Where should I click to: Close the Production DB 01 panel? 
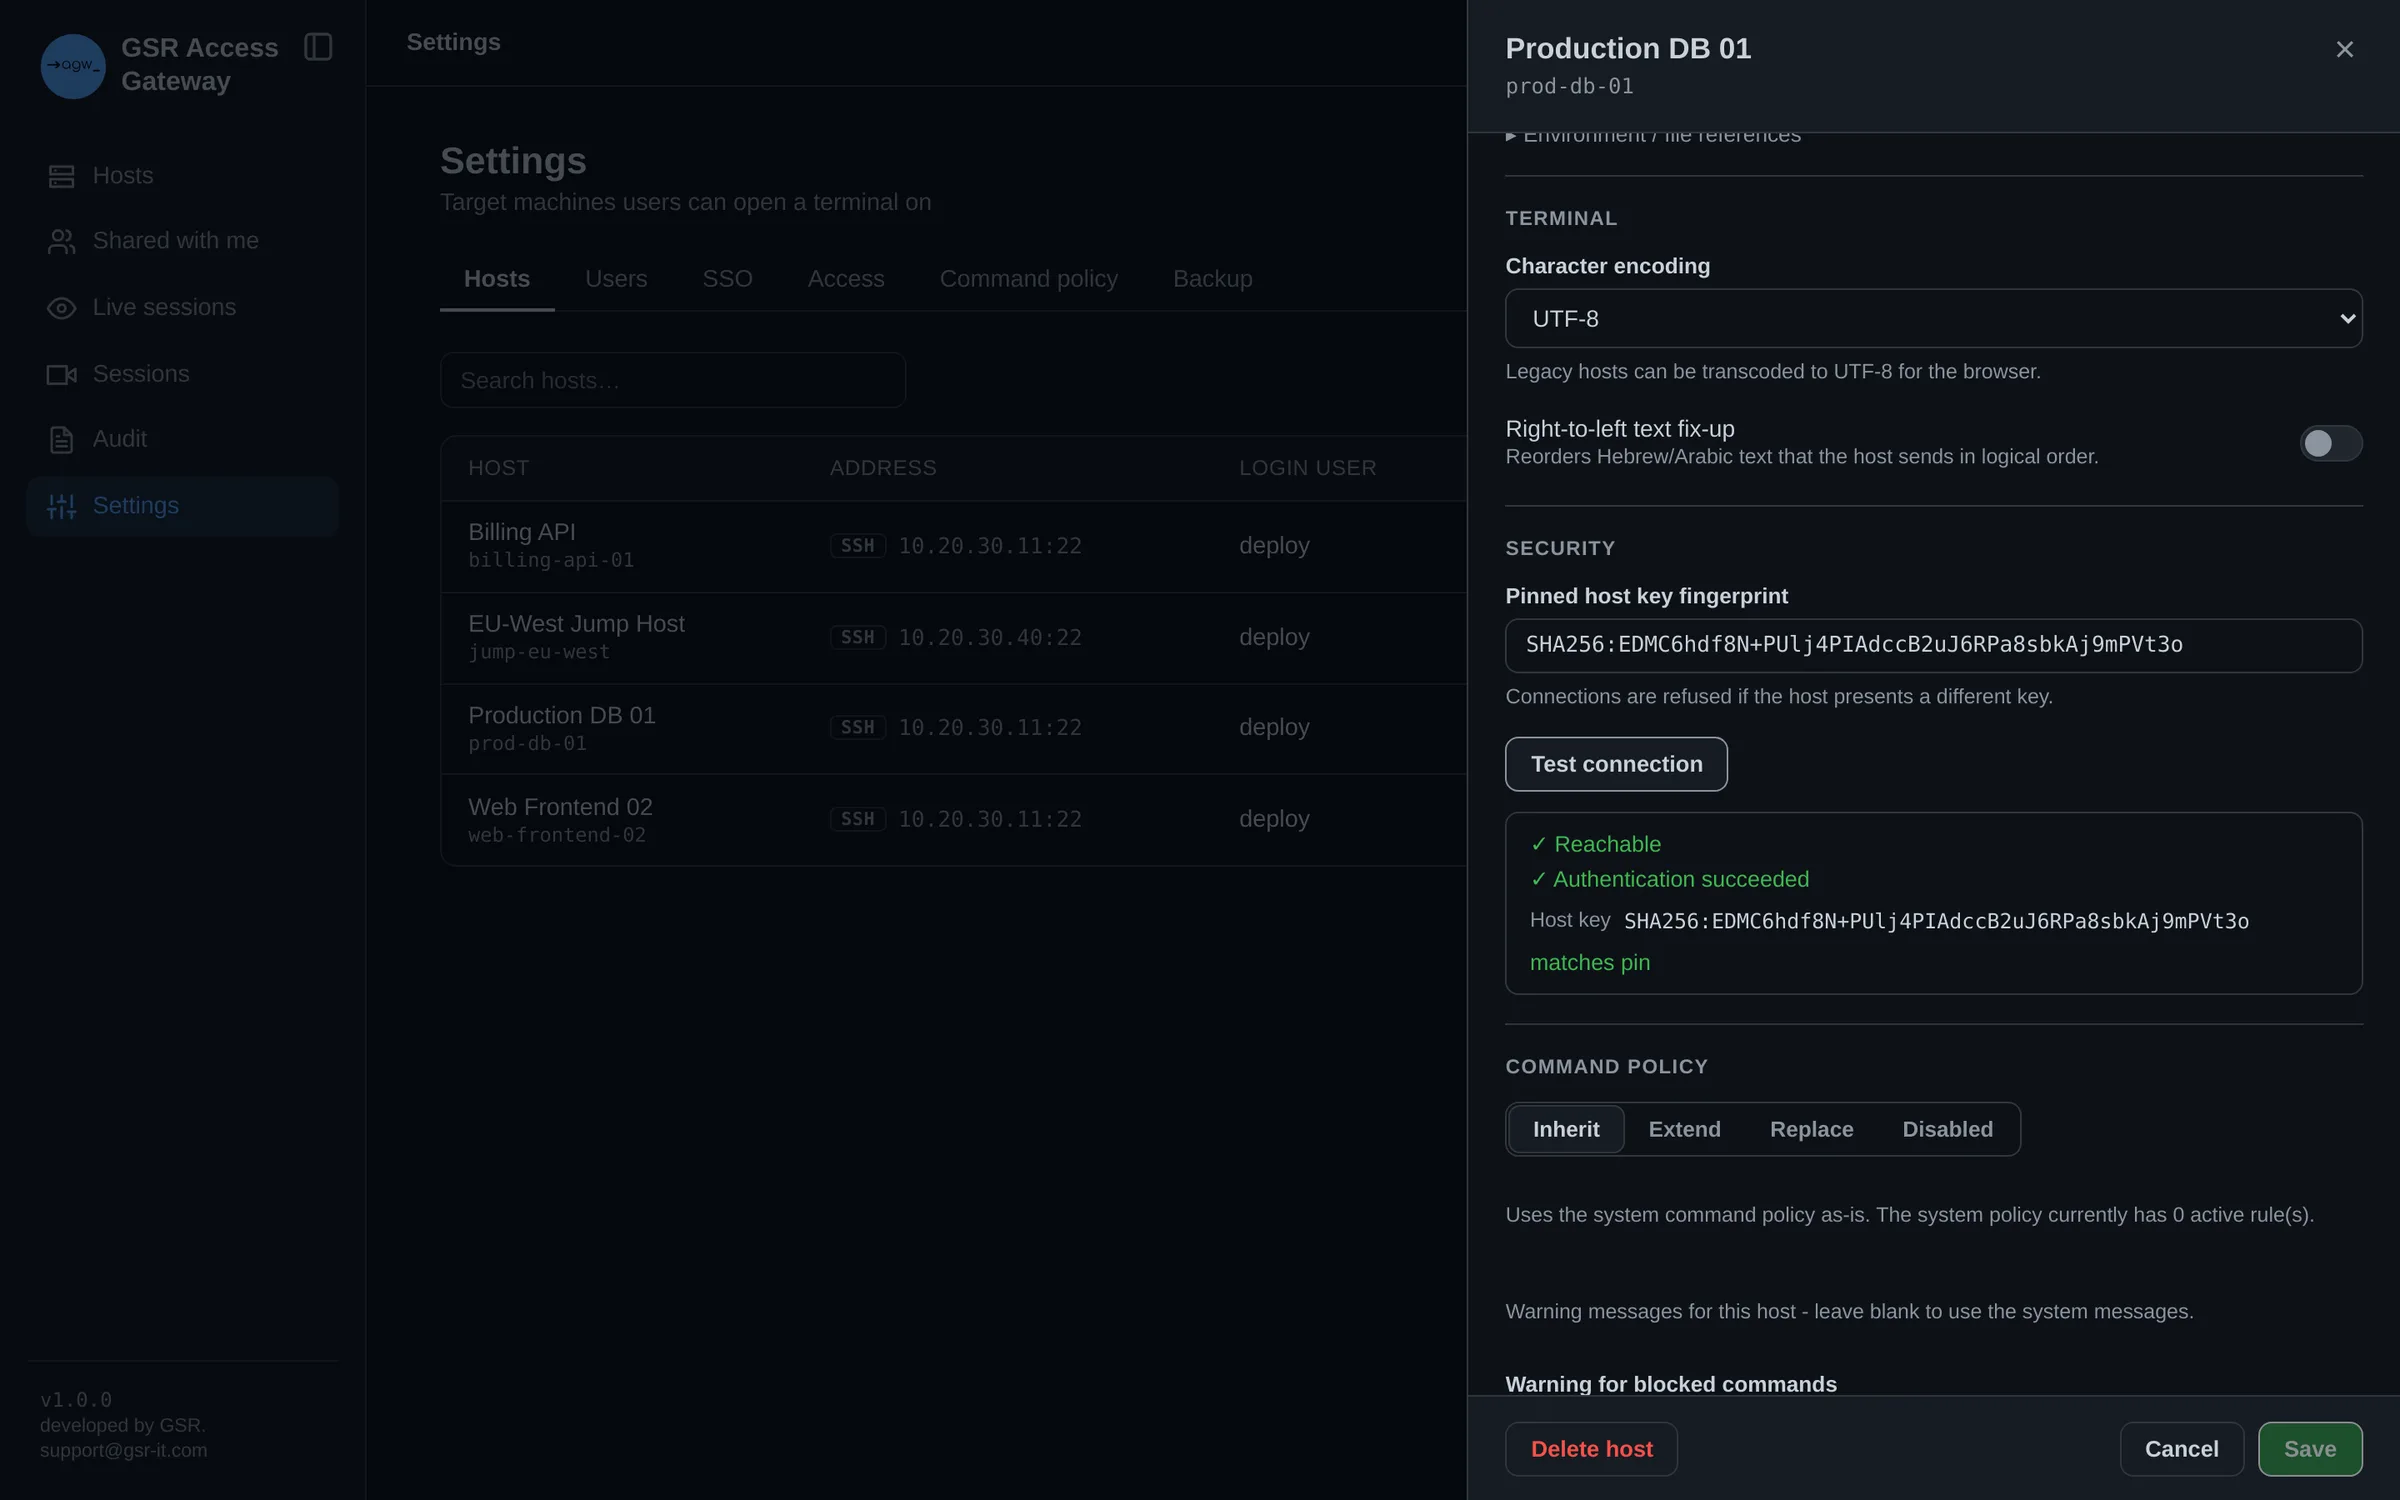(x=2344, y=49)
